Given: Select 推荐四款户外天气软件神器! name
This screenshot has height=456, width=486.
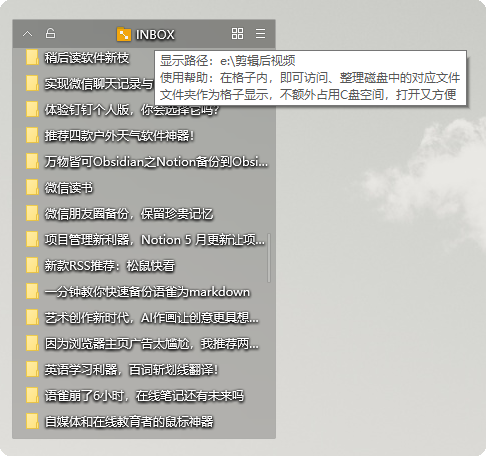Looking at the screenshot, I should point(119,136).
